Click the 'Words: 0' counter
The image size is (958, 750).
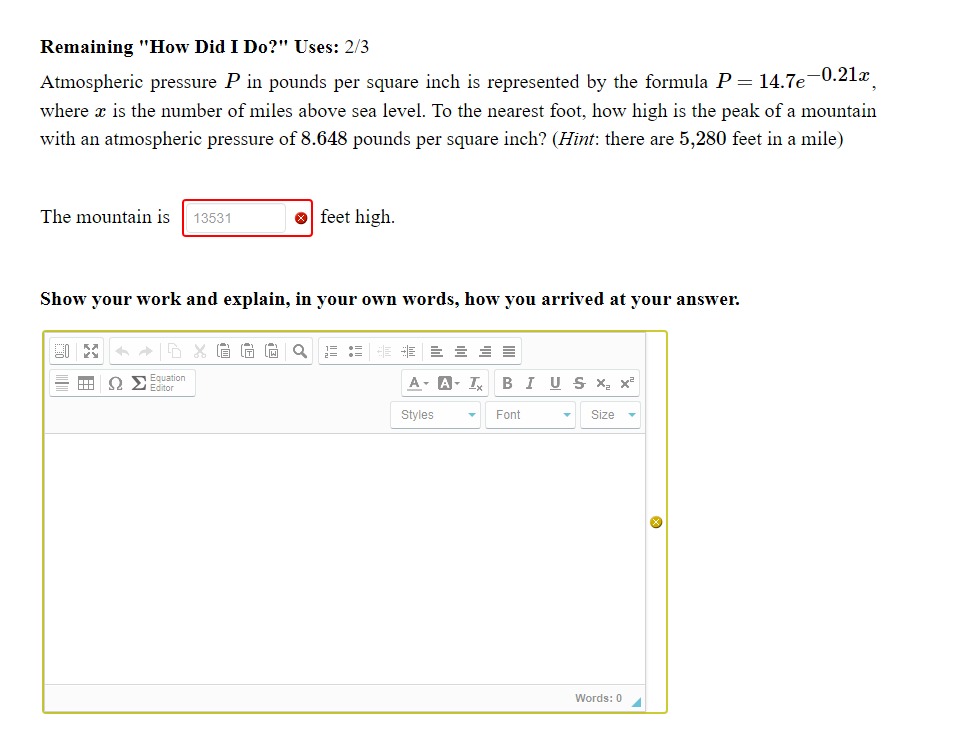598,698
